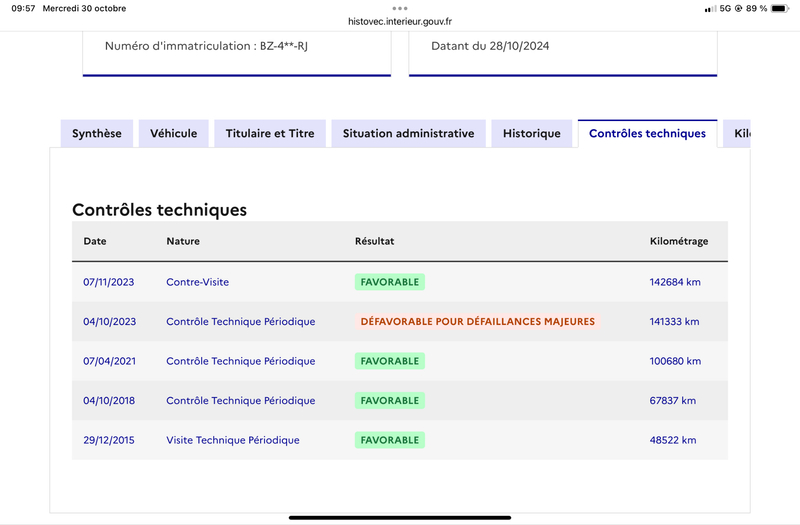
Task: Click the FAVORABLE badge for 04/10/2018
Action: [x=390, y=401]
